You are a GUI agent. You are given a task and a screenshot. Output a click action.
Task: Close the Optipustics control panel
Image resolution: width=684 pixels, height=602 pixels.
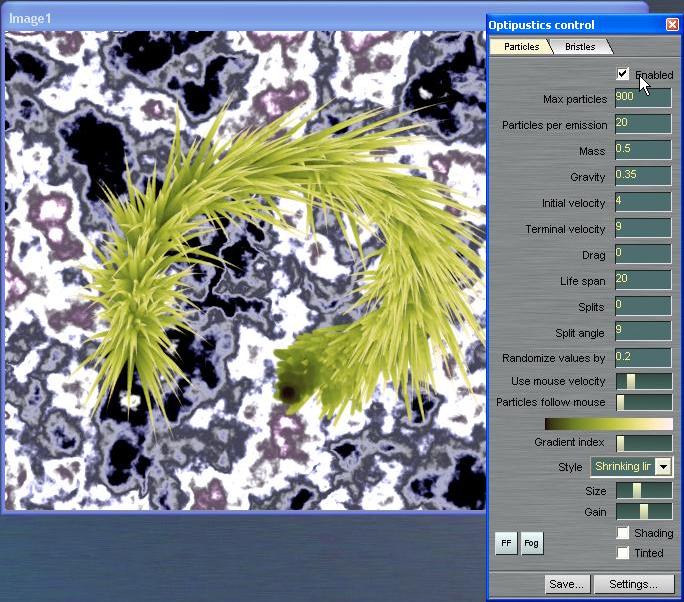tap(672, 25)
